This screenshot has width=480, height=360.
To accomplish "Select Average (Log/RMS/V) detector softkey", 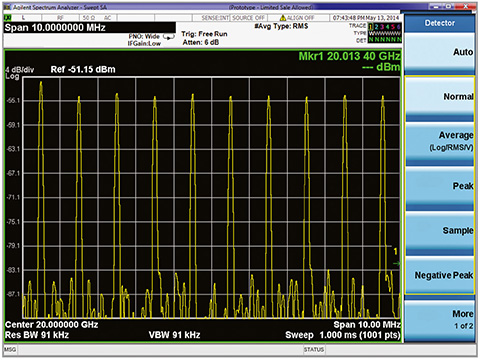I will click(x=440, y=144).
